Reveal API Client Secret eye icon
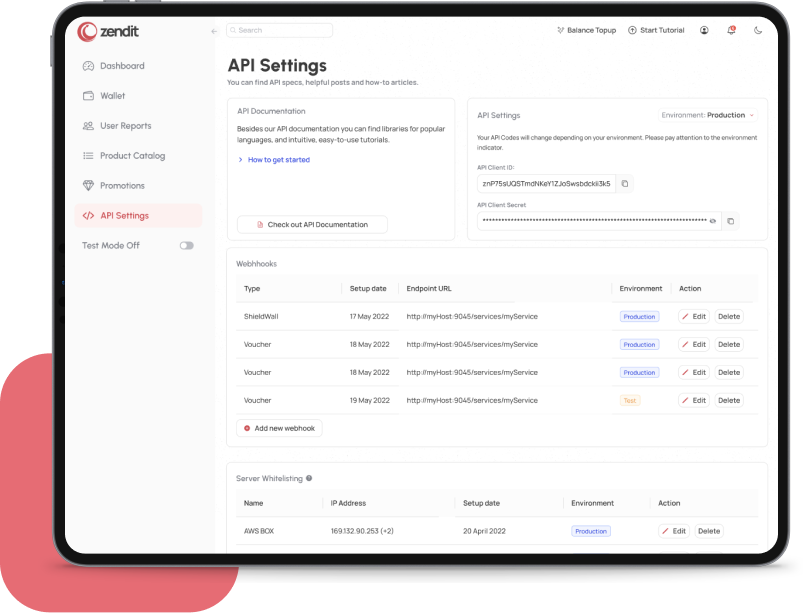The image size is (803, 613). click(712, 221)
